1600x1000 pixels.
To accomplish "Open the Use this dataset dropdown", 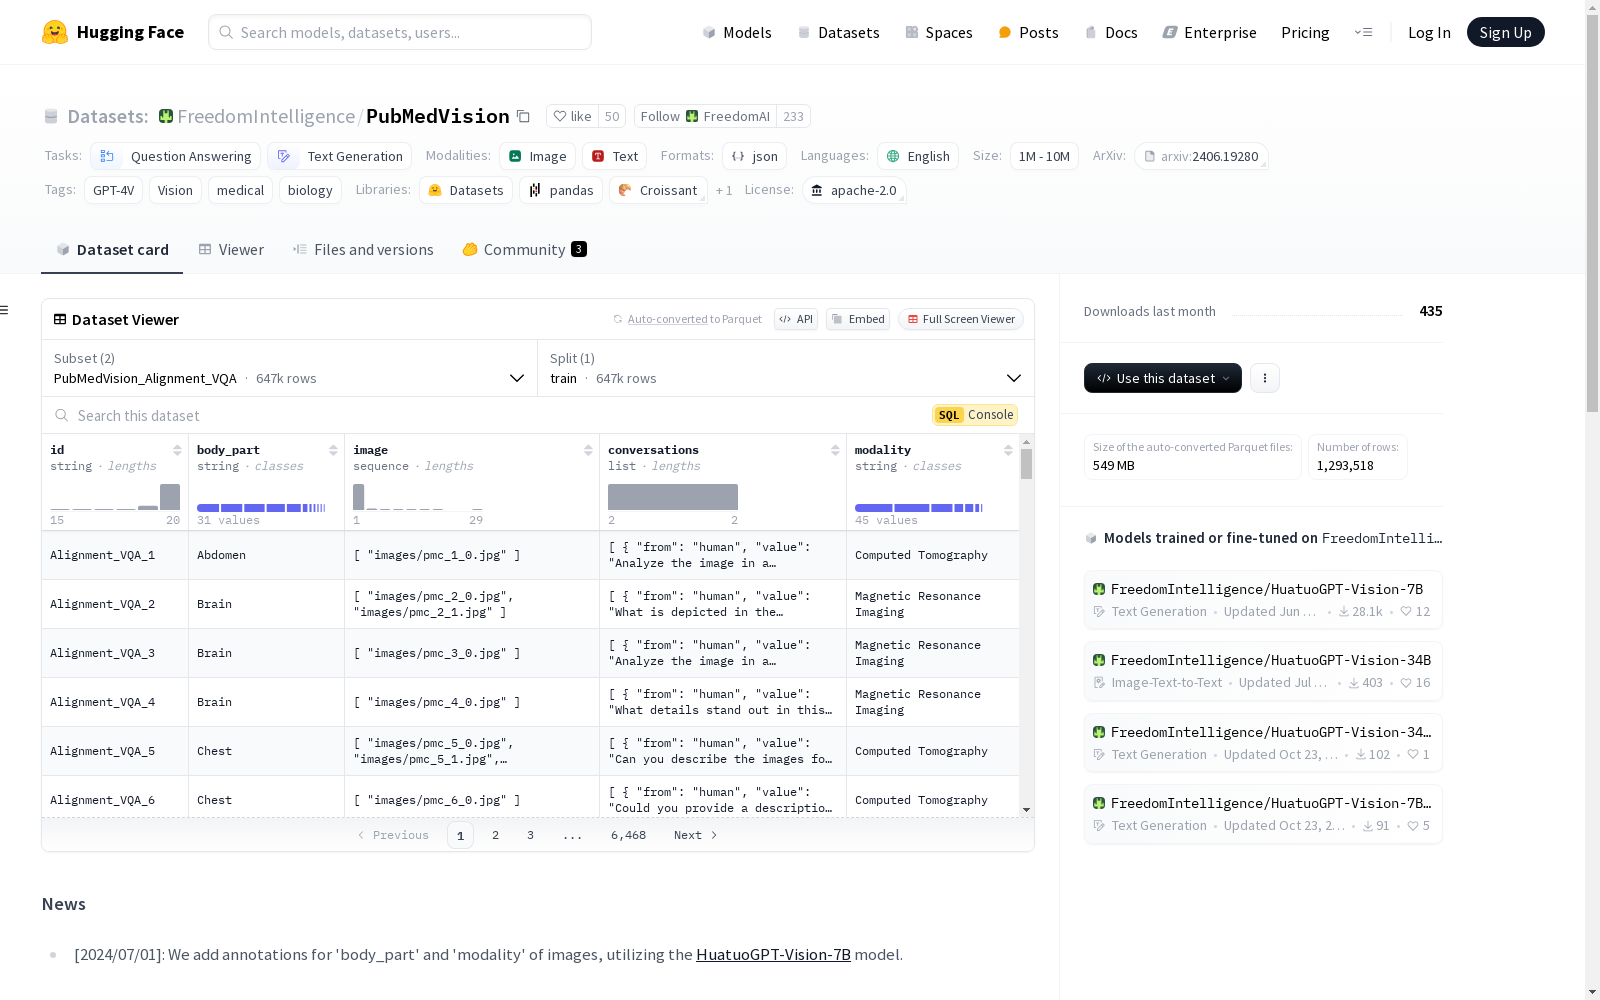I will click(x=1162, y=378).
